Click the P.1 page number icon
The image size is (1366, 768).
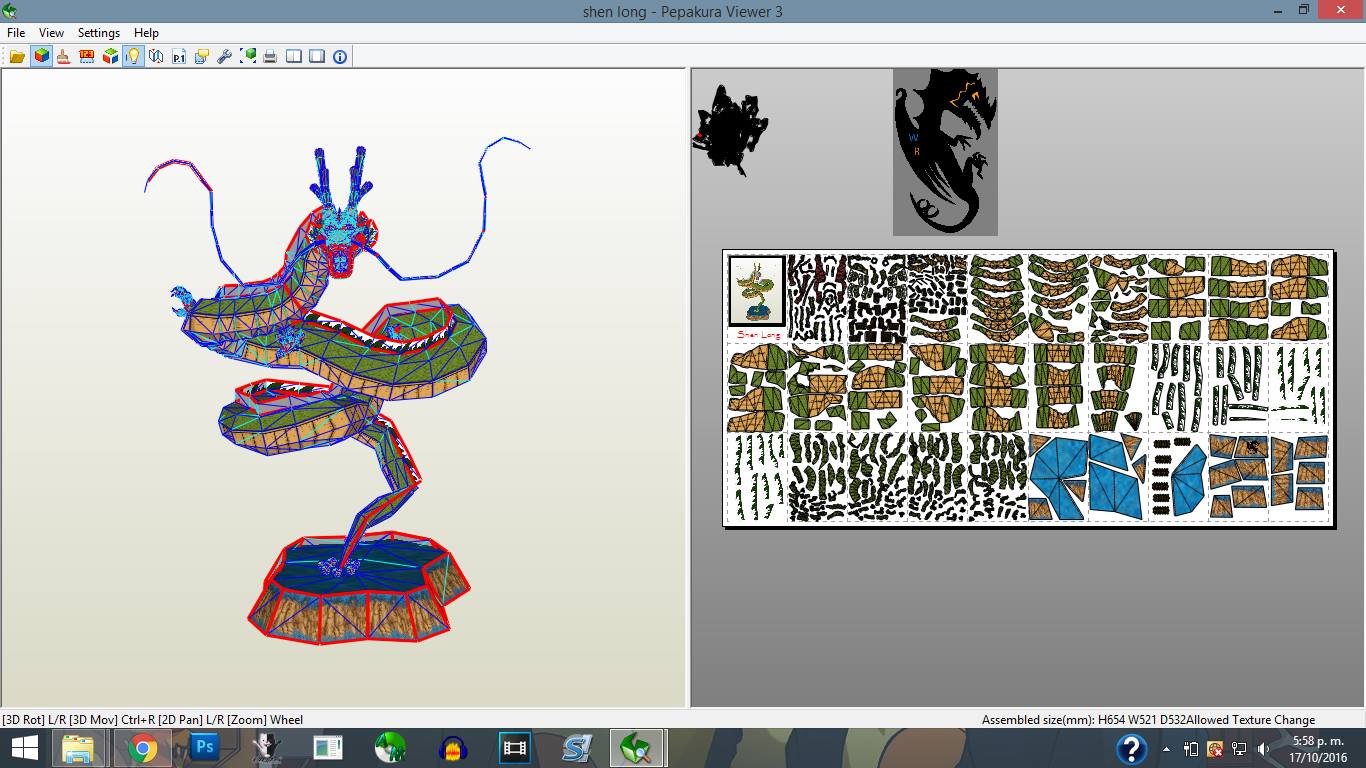(x=179, y=56)
